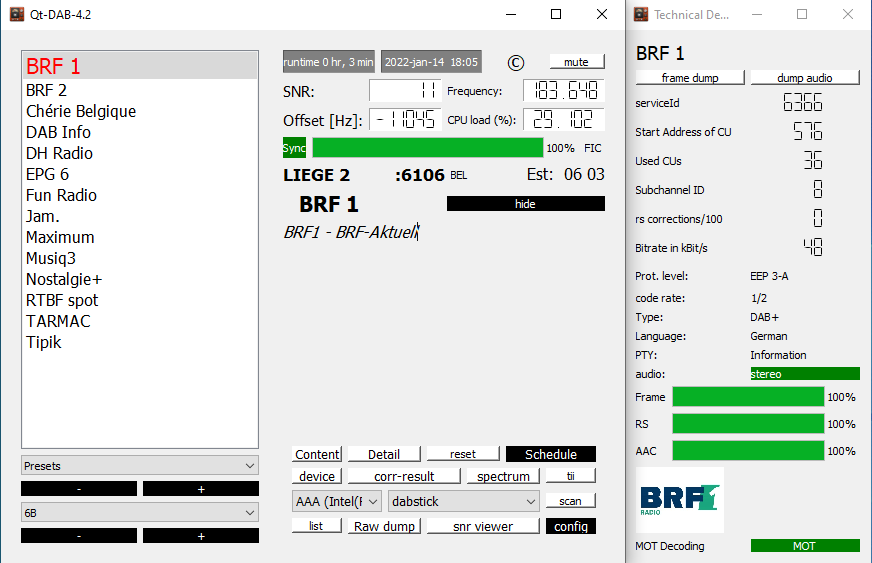This screenshot has height=563, width=872.
Task: Click the reset button
Action: tap(463, 454)
